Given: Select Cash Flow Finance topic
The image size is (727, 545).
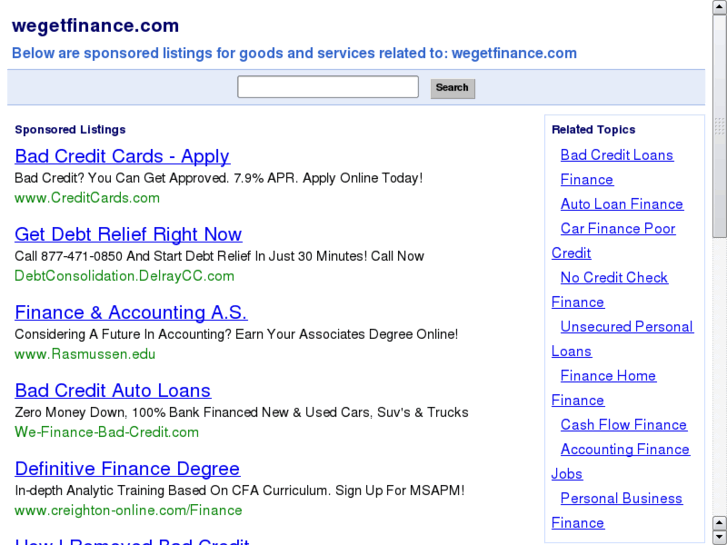Looking at the screenshot, I should (x=624, y=425).
